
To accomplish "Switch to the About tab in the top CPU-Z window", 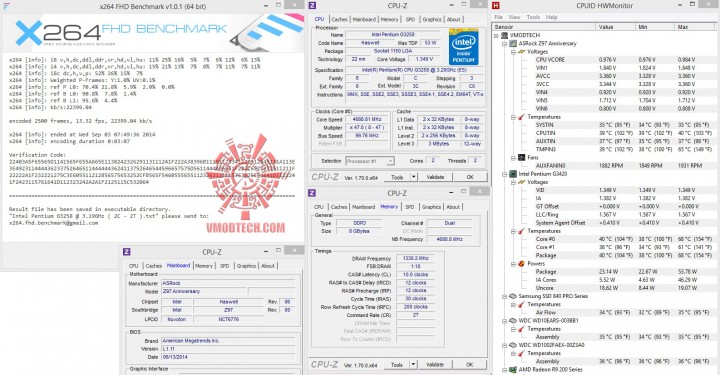I will pos(454,19).
